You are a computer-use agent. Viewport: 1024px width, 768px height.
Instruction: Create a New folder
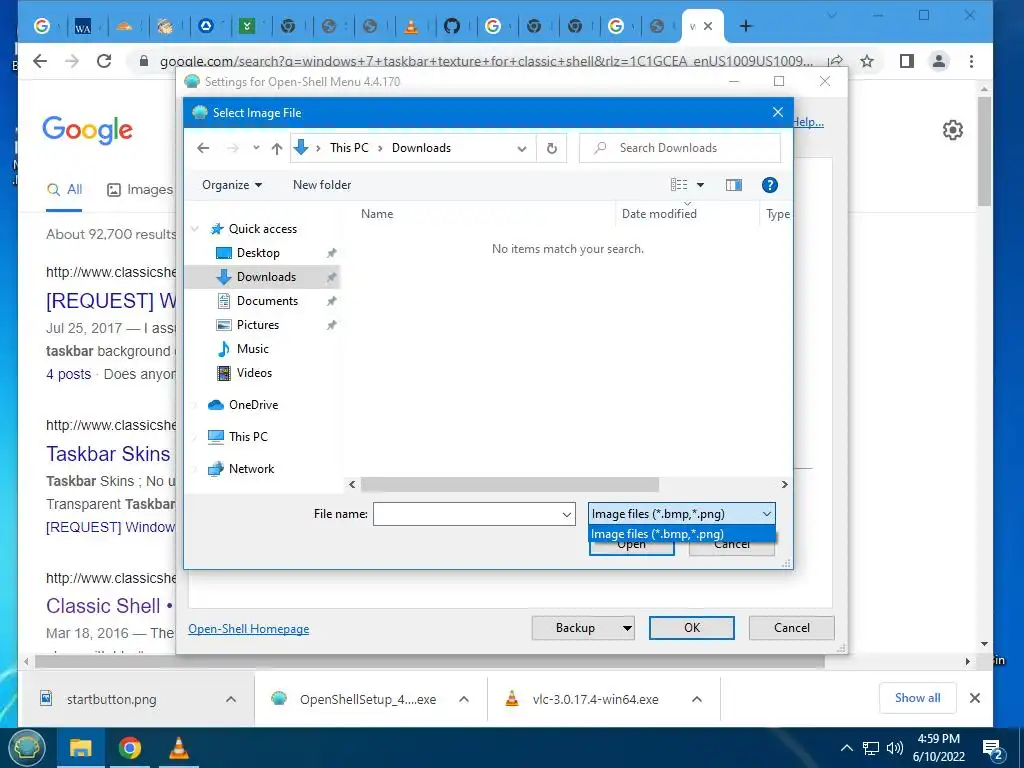322,185
